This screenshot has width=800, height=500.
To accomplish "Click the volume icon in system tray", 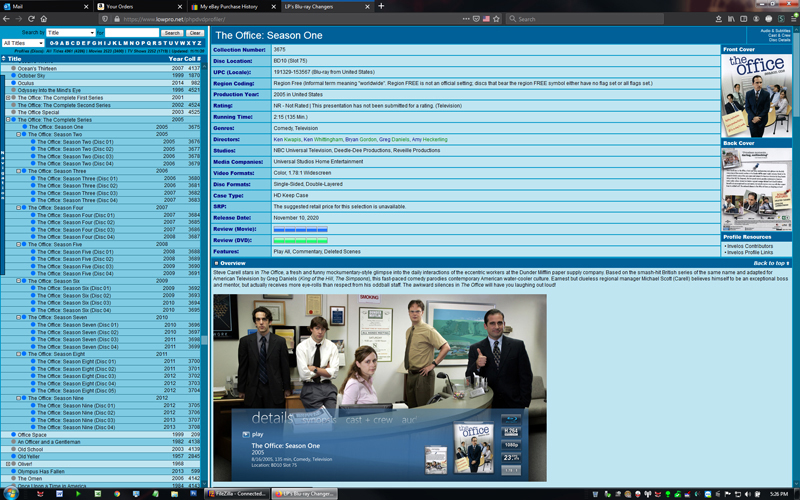I will click(747, 494).
